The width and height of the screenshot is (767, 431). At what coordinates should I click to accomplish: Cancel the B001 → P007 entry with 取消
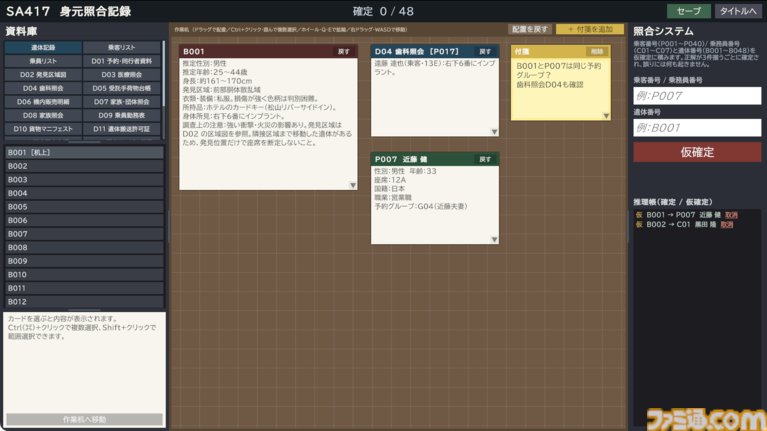[731, 215]
